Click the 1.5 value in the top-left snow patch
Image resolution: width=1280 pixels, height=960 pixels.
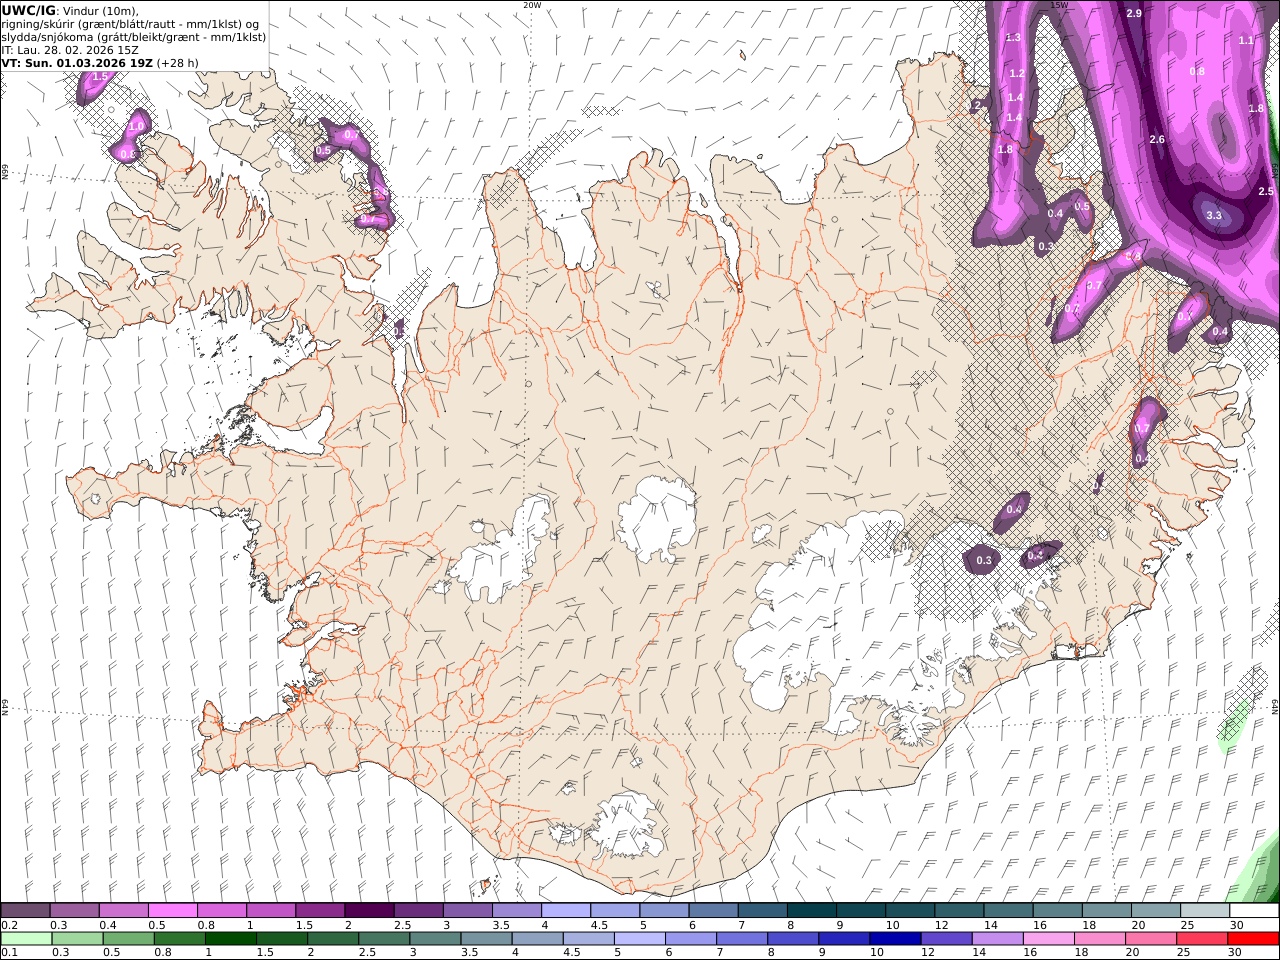click(x=100, y=76)
